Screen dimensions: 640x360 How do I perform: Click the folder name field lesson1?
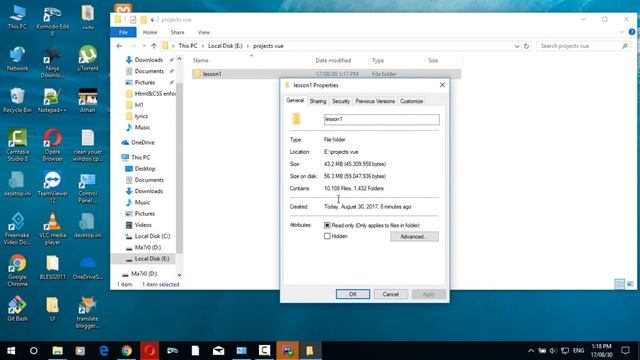pos(382,119)
